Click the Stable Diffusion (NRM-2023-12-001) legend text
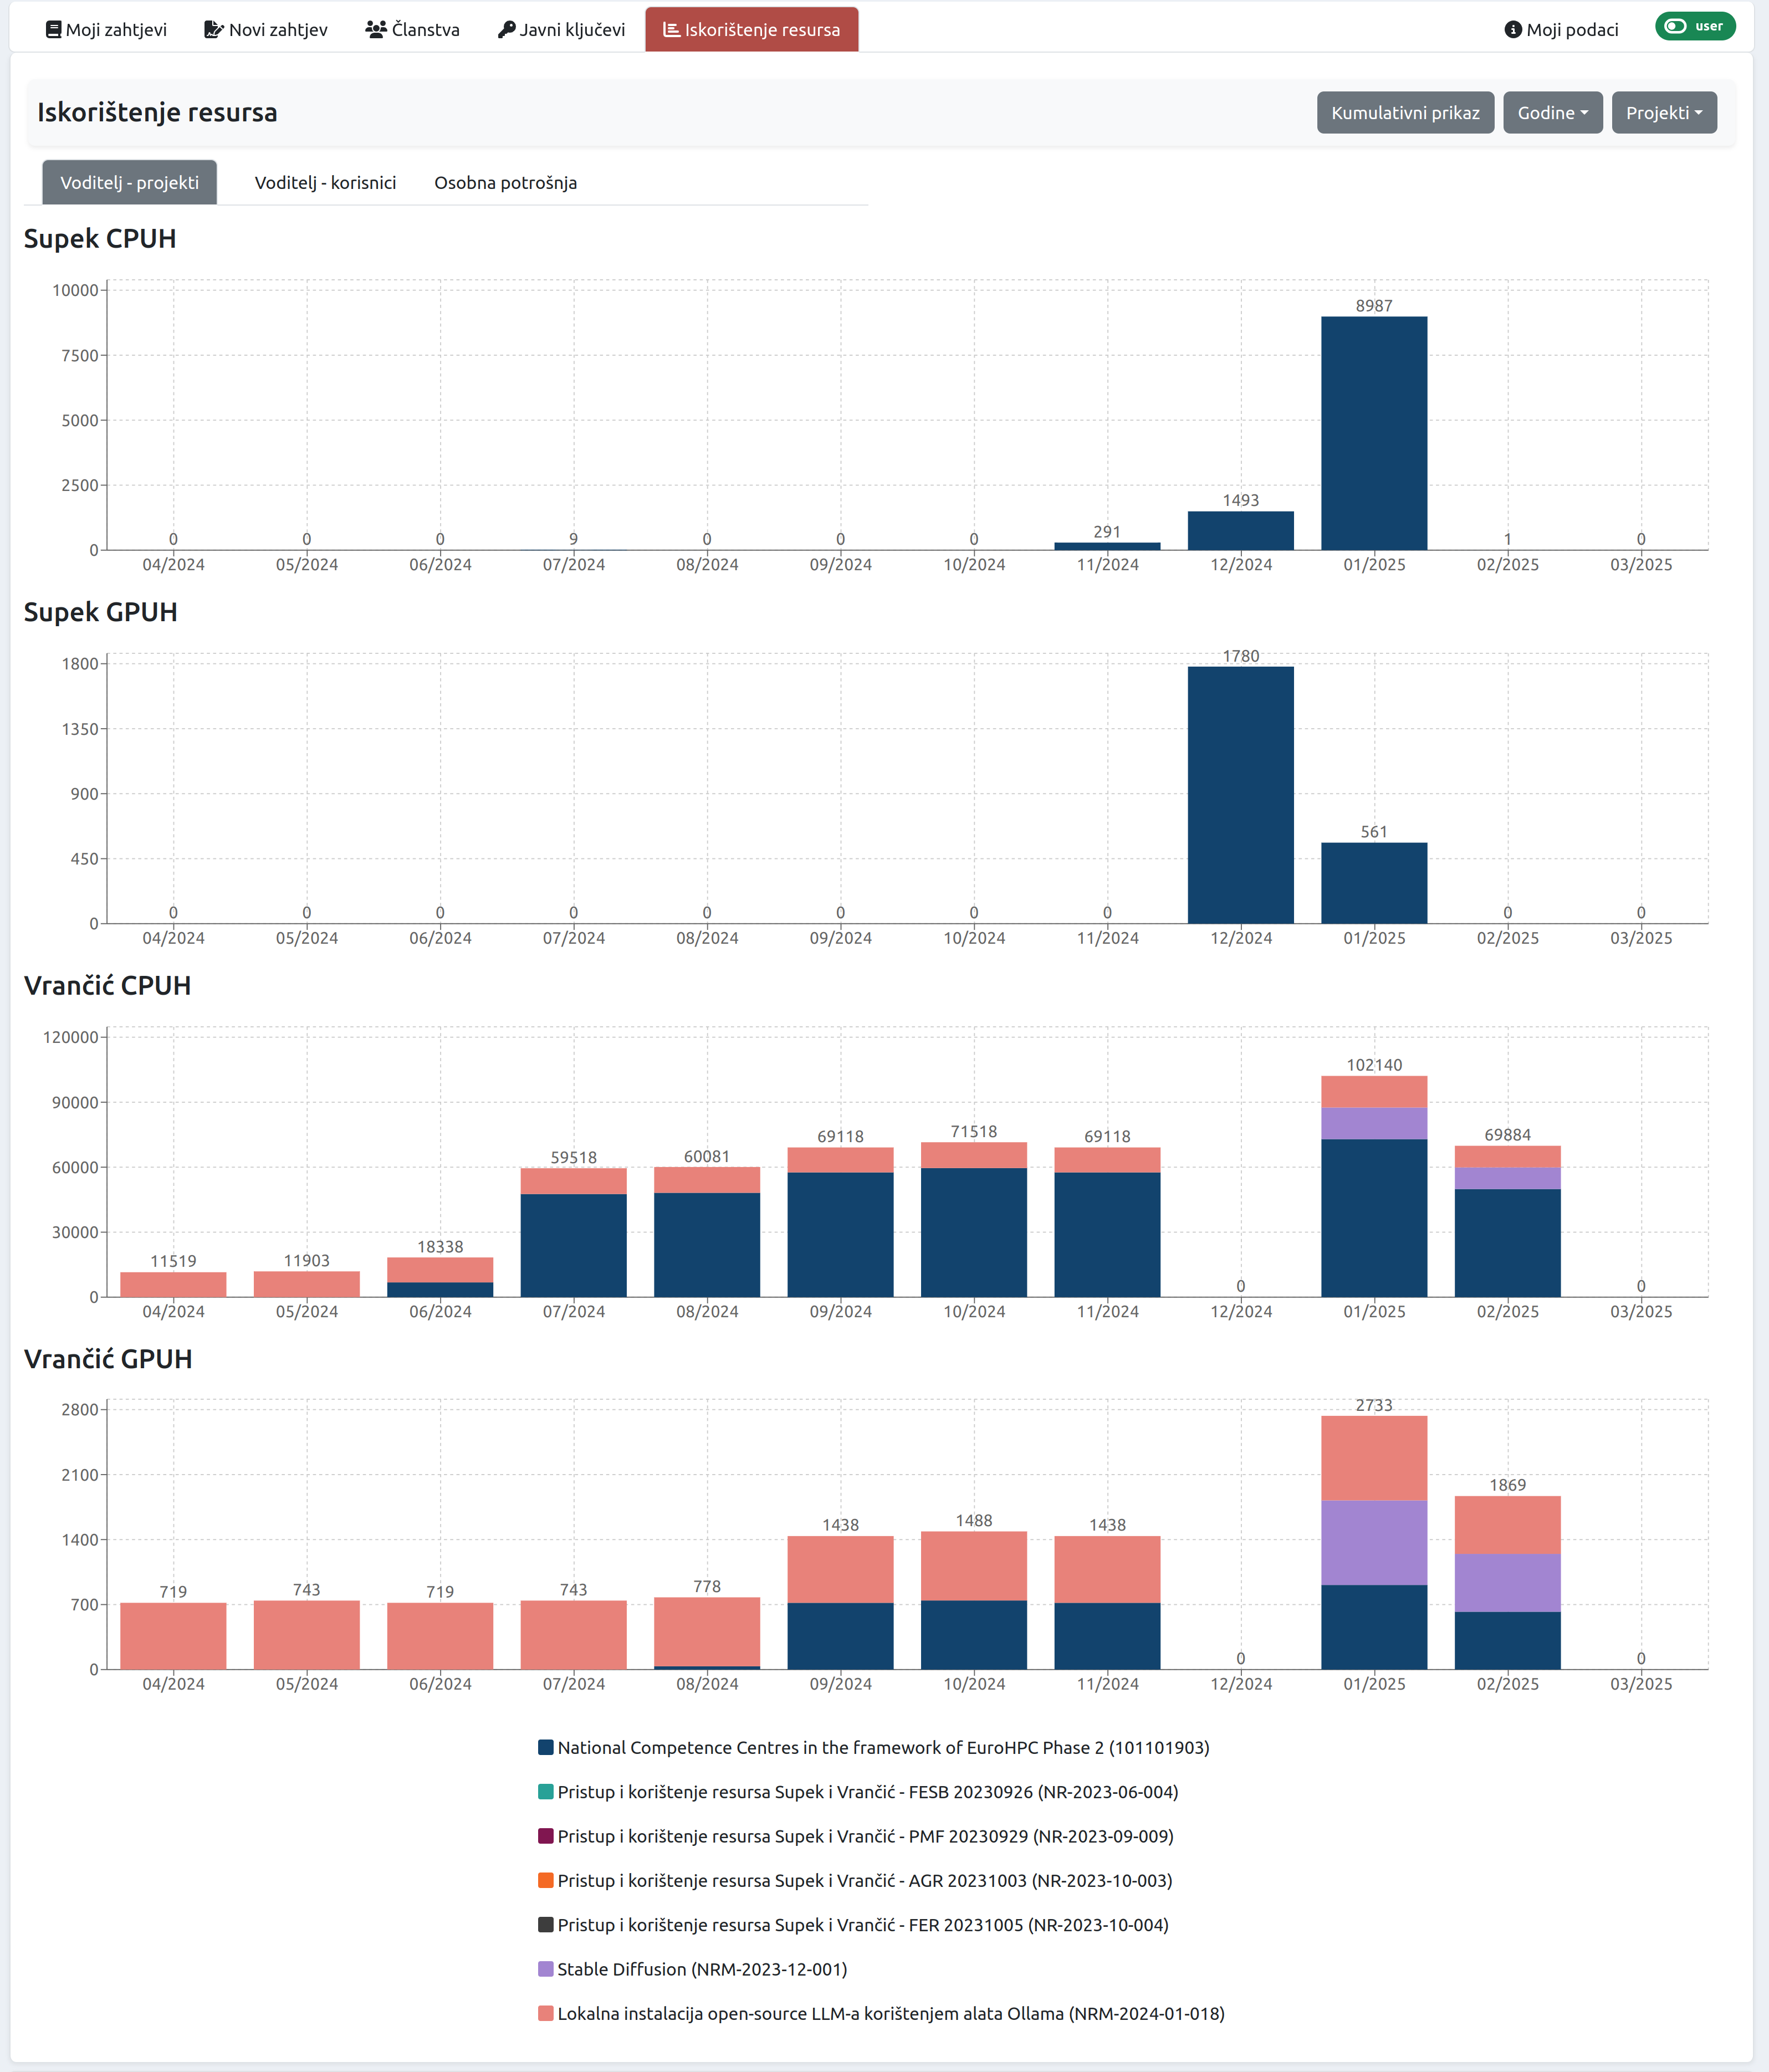 tap(702, 1969)
